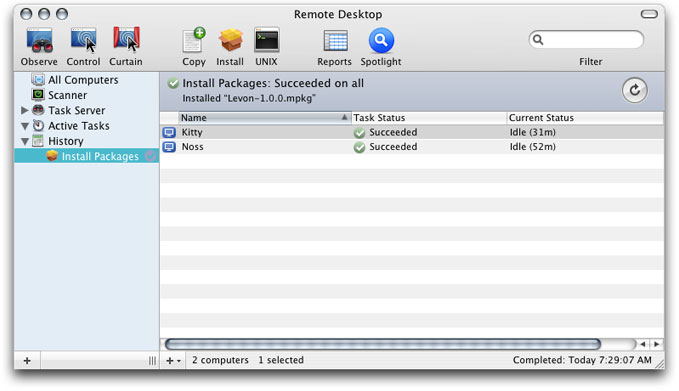The image size is (679, 391).
Task: Open the Copy items tool
Action: [194, 40]
